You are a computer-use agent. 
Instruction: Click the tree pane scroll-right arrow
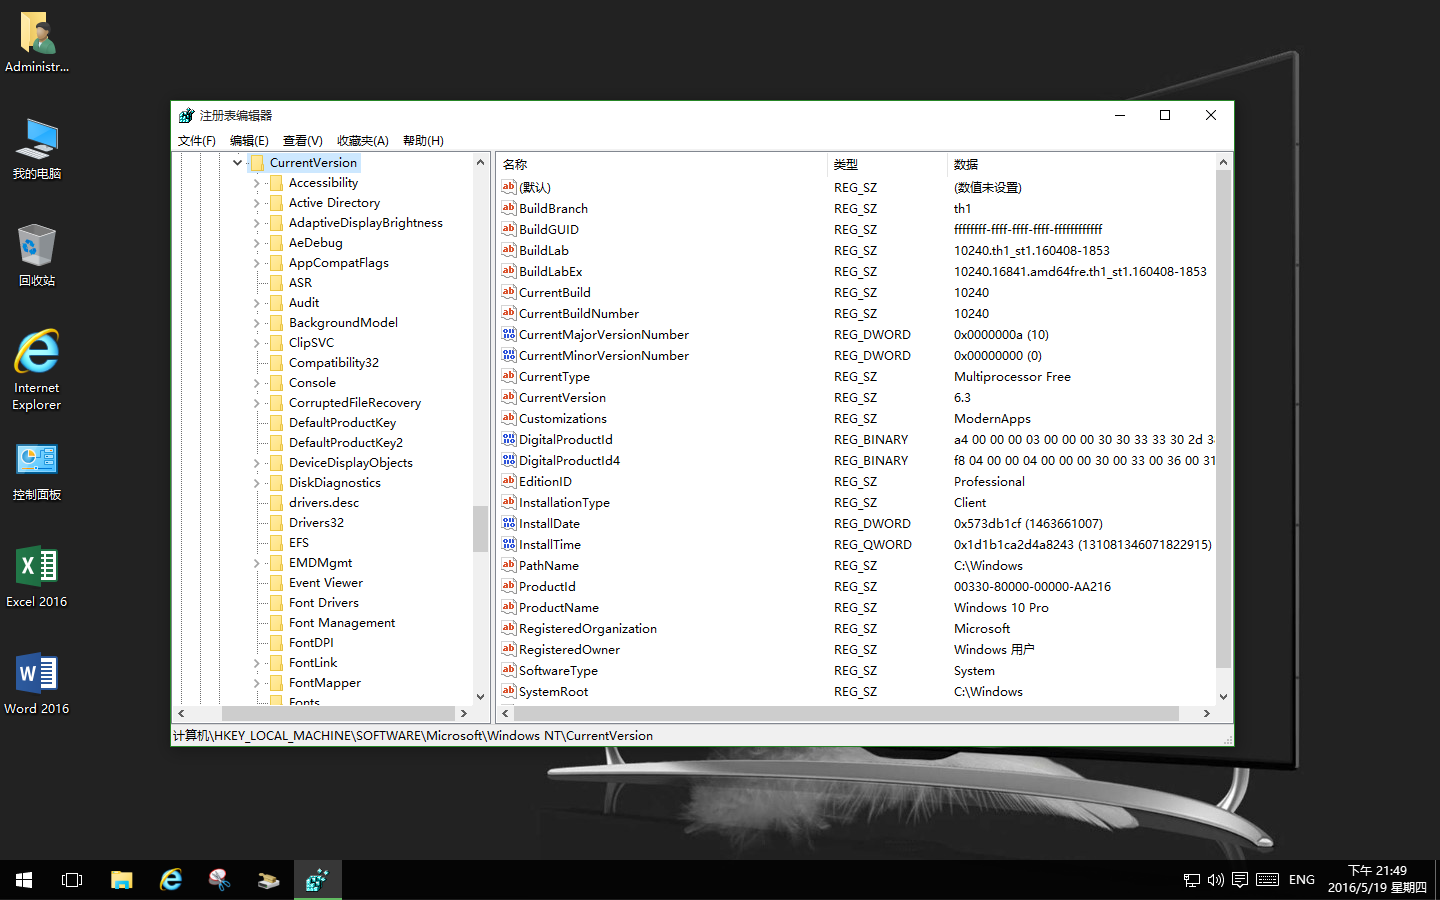click(x=463, y=713)
